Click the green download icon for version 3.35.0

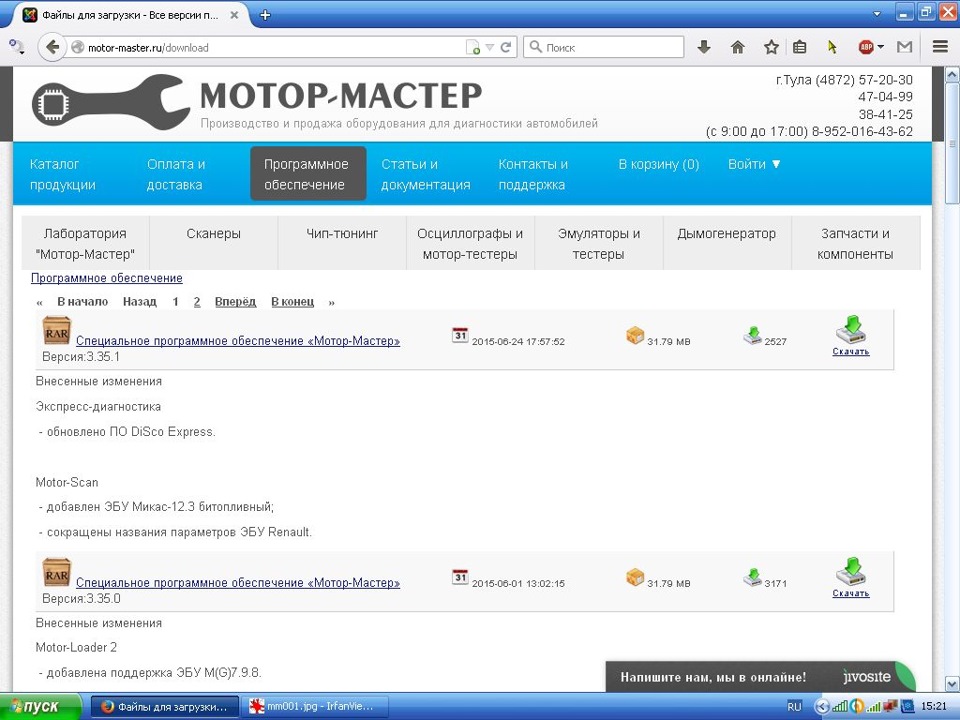[850, 571]
